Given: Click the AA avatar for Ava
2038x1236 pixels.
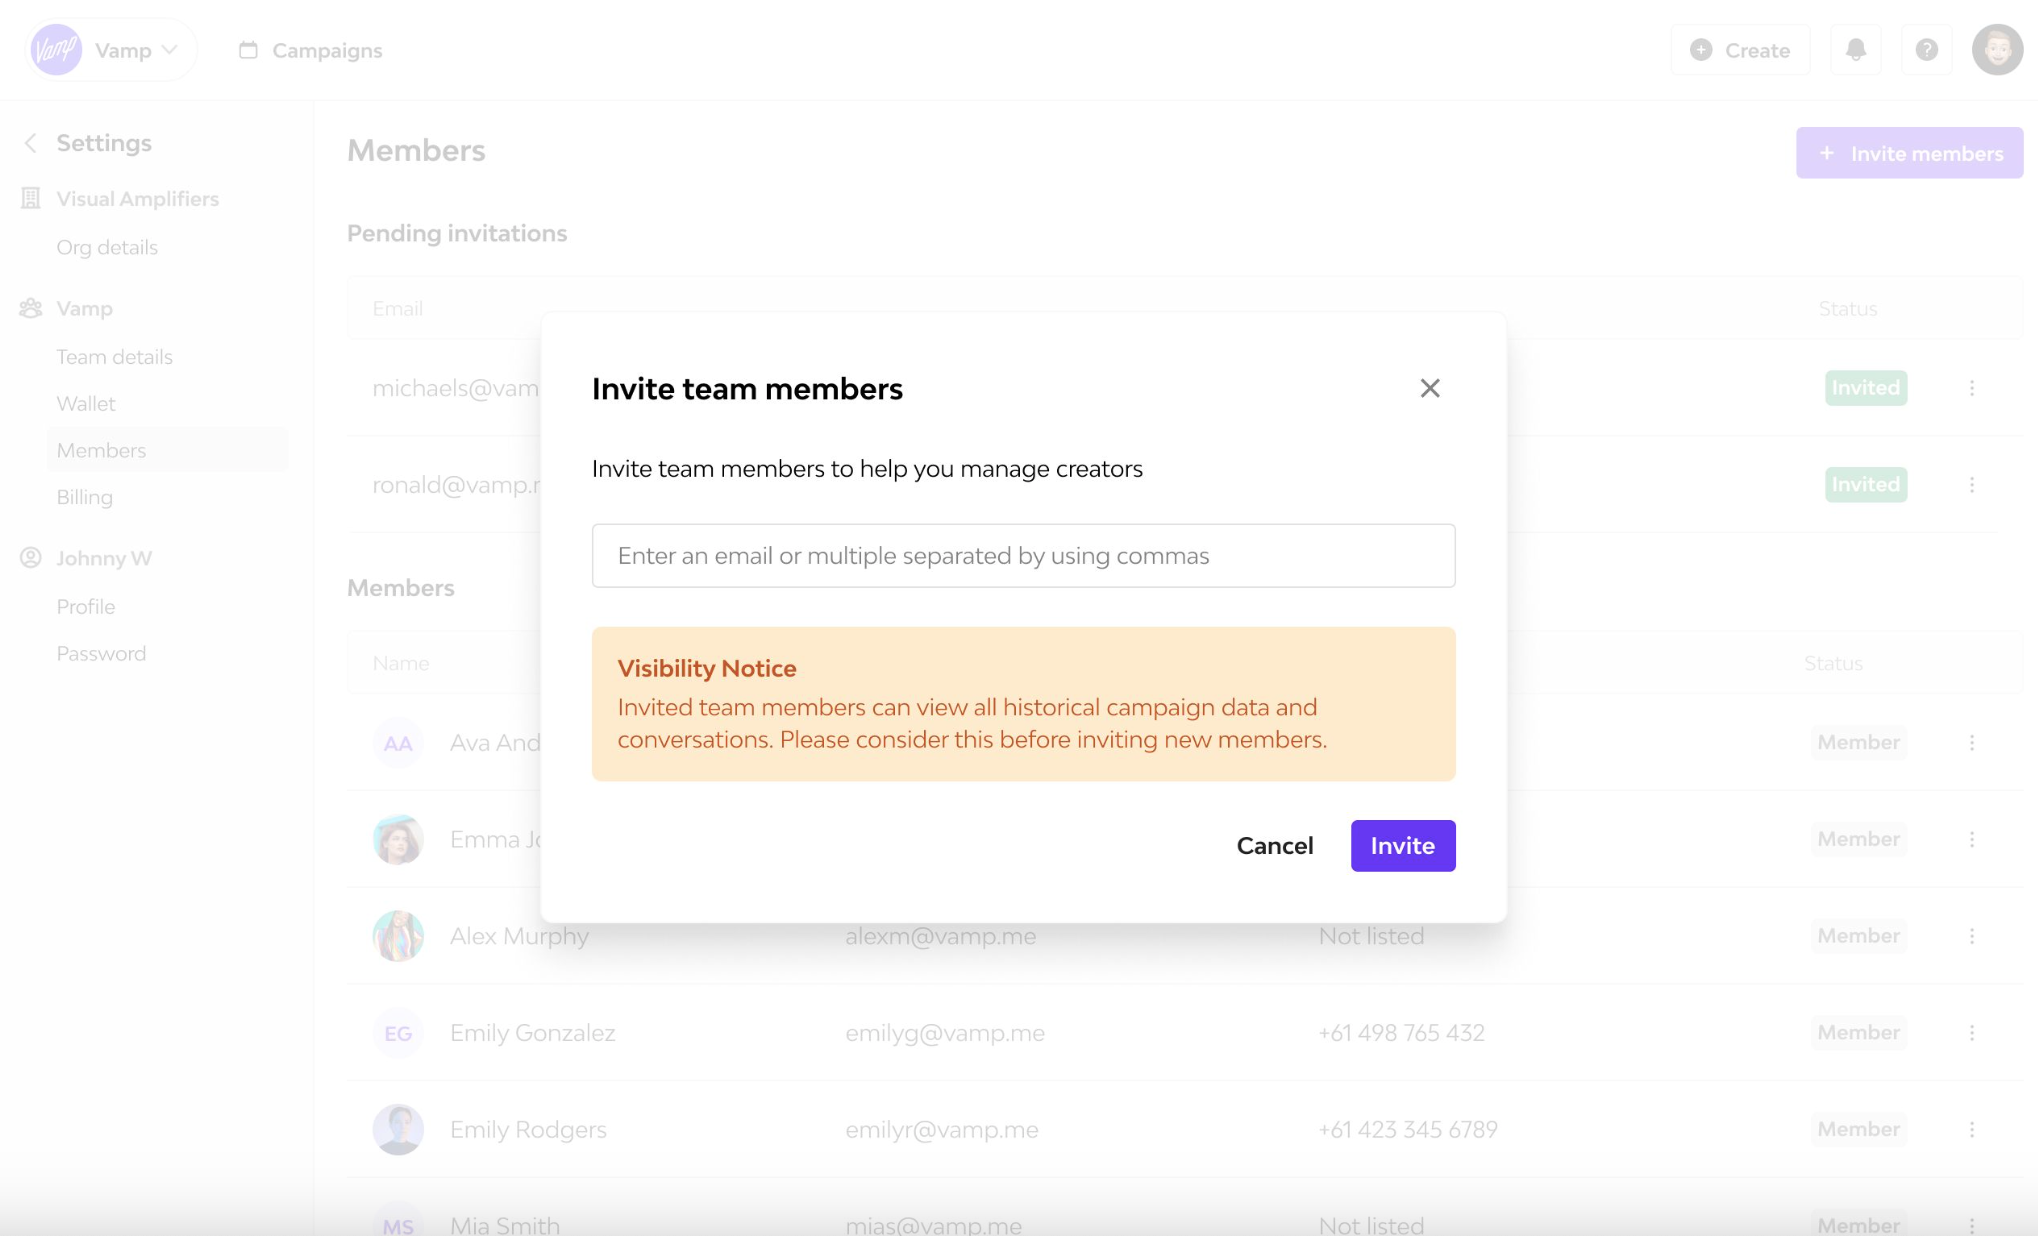Looking at the screenshot, I should point(398,743).
